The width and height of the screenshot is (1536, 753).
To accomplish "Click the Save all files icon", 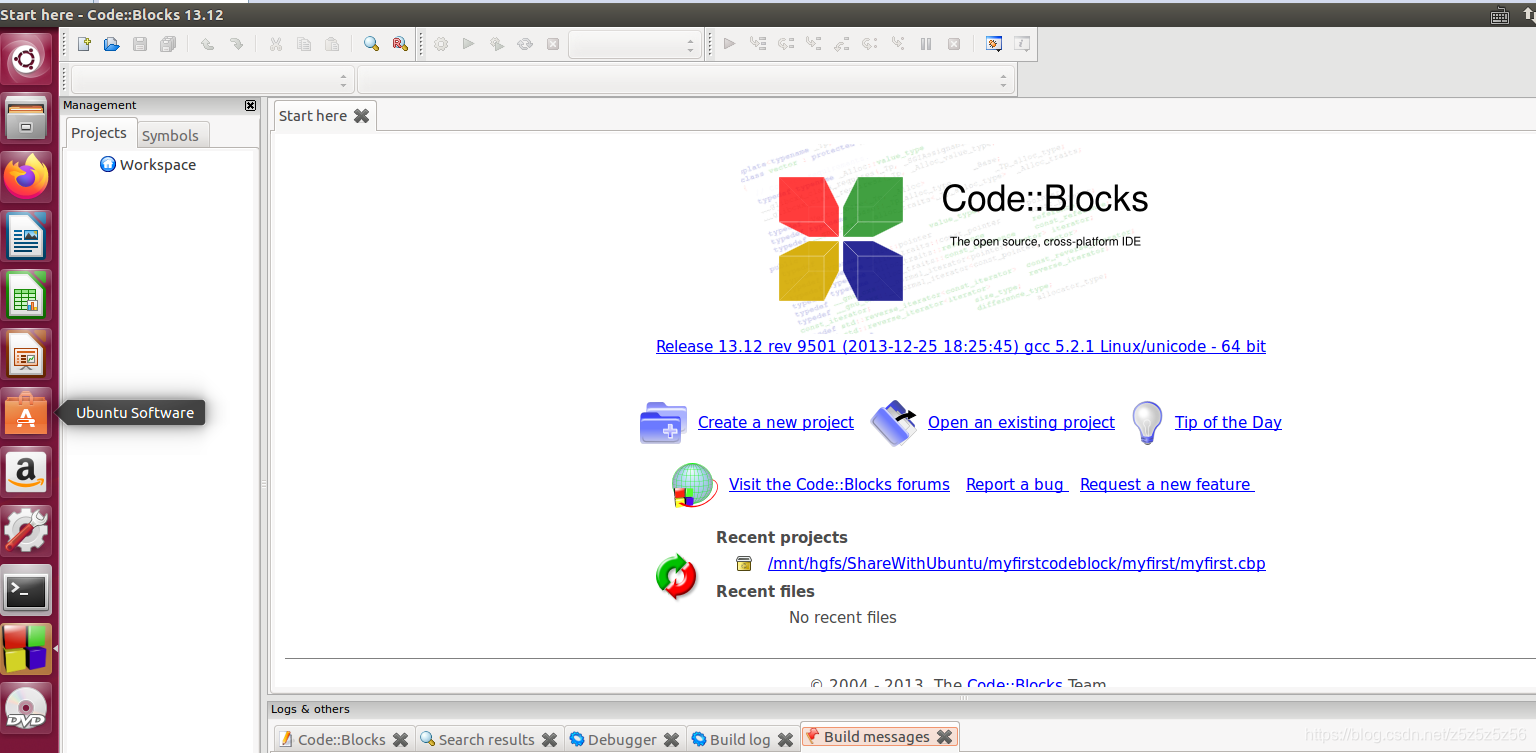I will click(x=168, y=44).
